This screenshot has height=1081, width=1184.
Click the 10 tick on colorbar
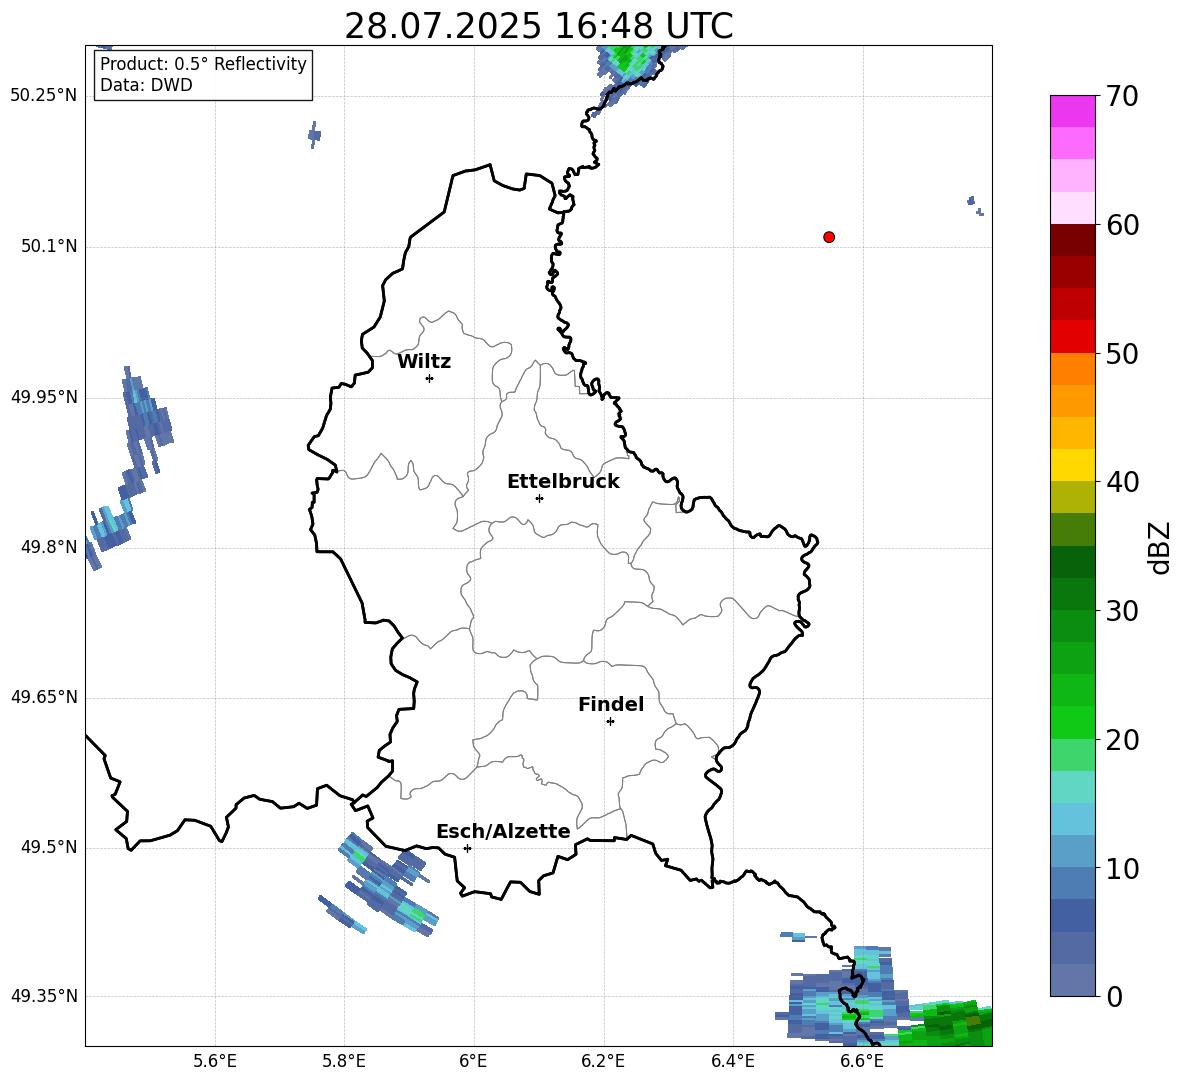(x=1122, y=868)
